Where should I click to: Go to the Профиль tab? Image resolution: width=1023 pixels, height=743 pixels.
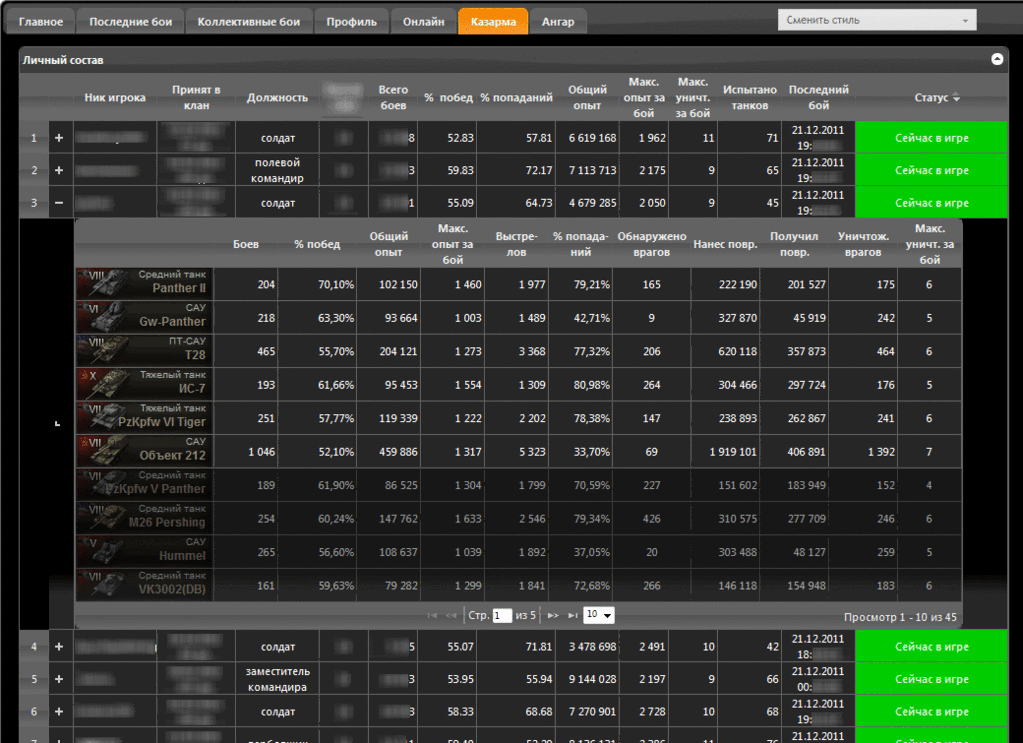pos(352,22)
